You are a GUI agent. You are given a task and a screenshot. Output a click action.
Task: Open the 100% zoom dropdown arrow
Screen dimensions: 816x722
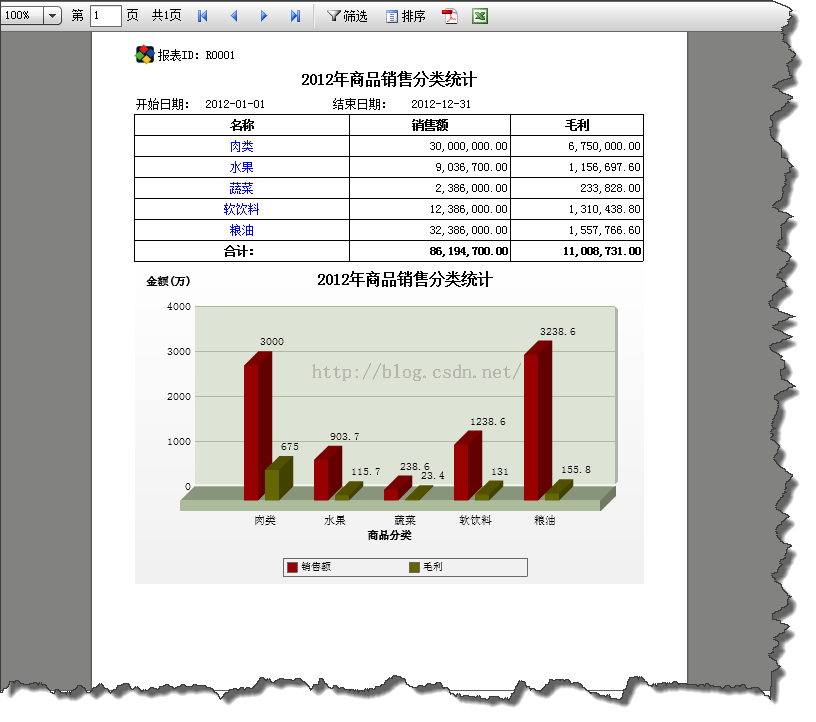pos(52,16)
